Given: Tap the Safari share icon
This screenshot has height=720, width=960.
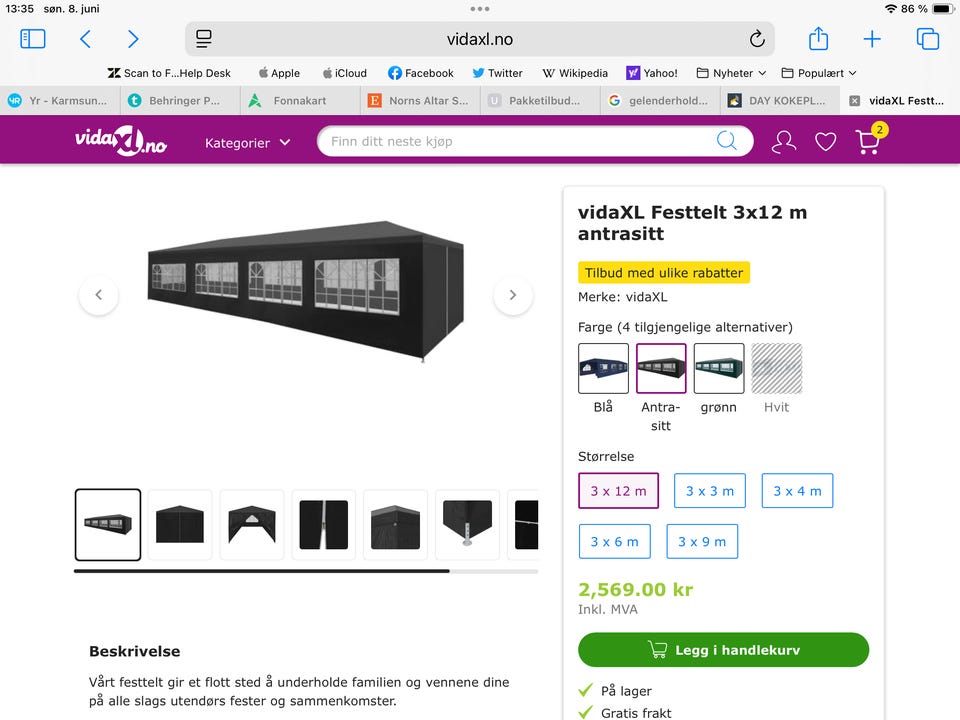Looking at the screenshot, I should [818, 39].
